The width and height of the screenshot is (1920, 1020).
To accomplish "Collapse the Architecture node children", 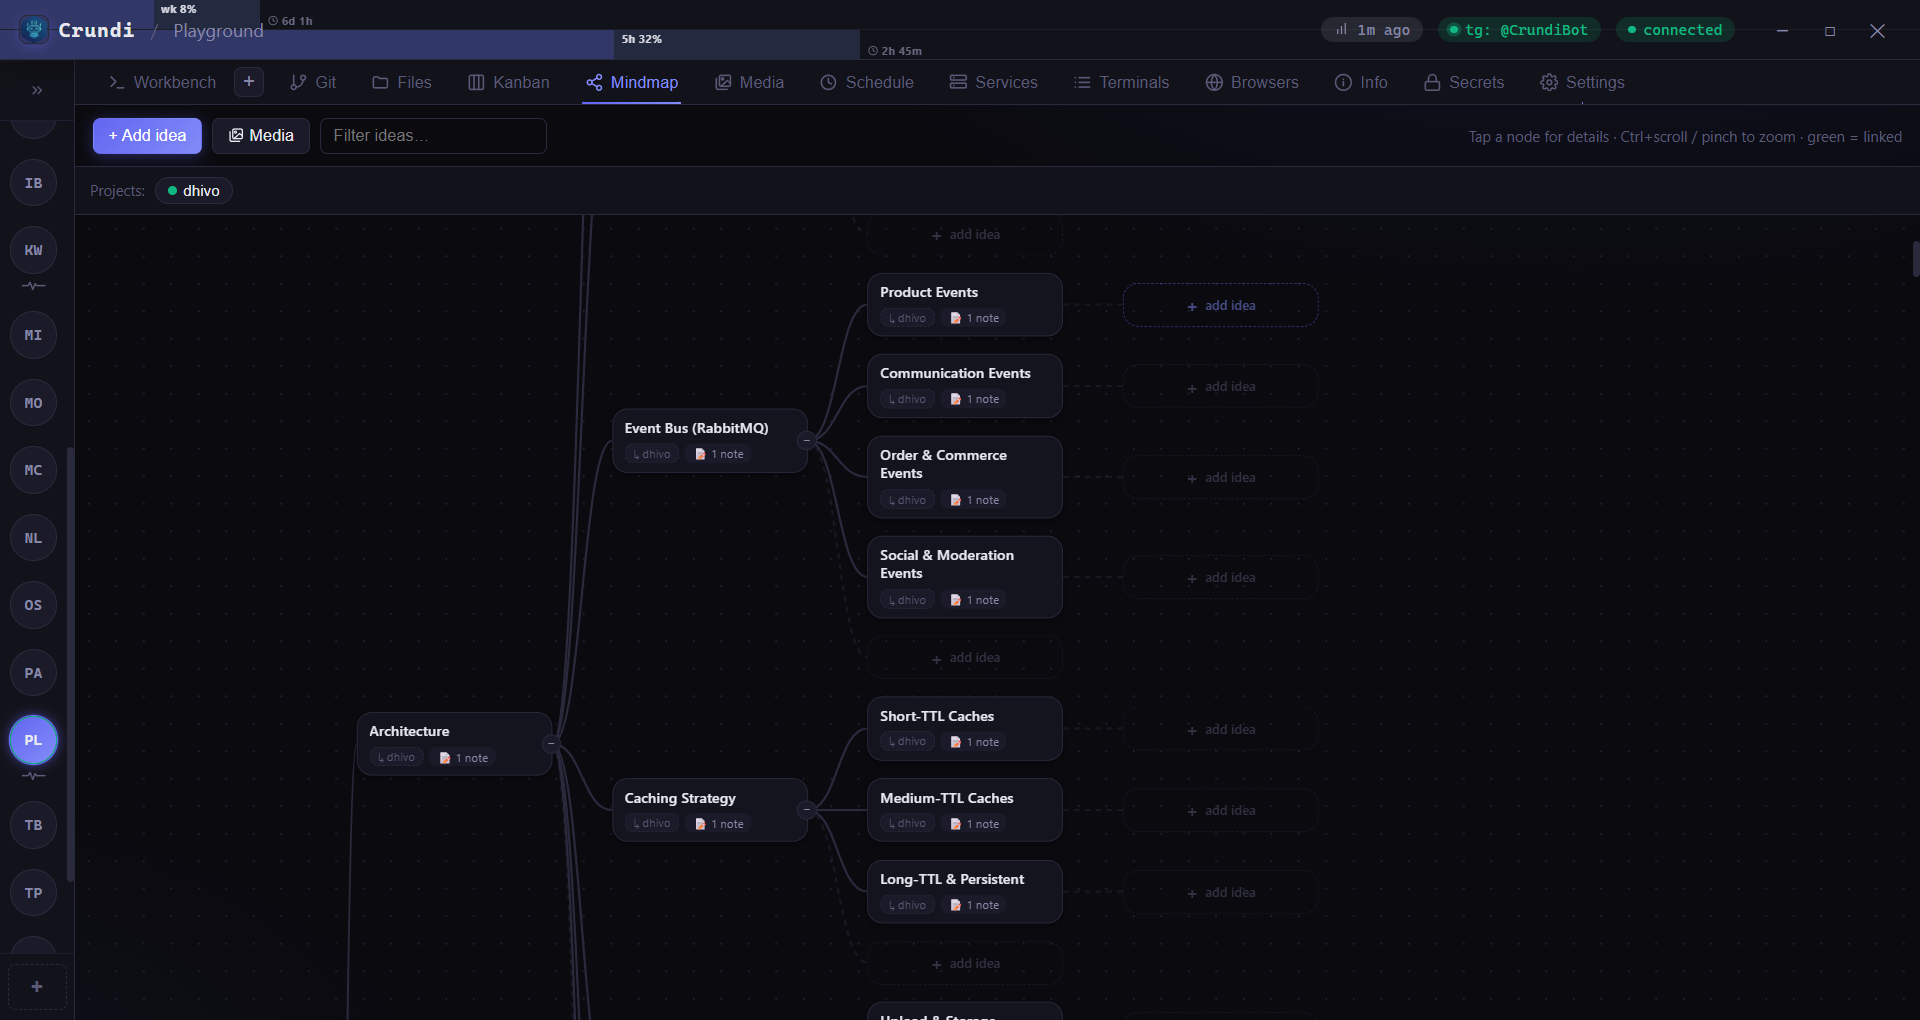I will point(550,743).
